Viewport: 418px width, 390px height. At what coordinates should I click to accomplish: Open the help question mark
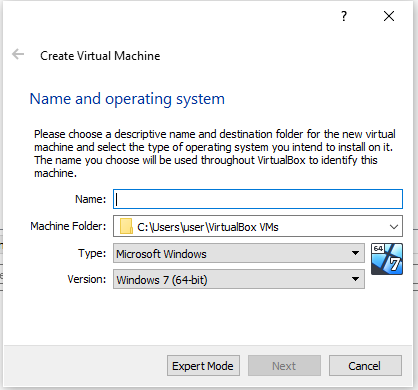(x=344, y=16)
